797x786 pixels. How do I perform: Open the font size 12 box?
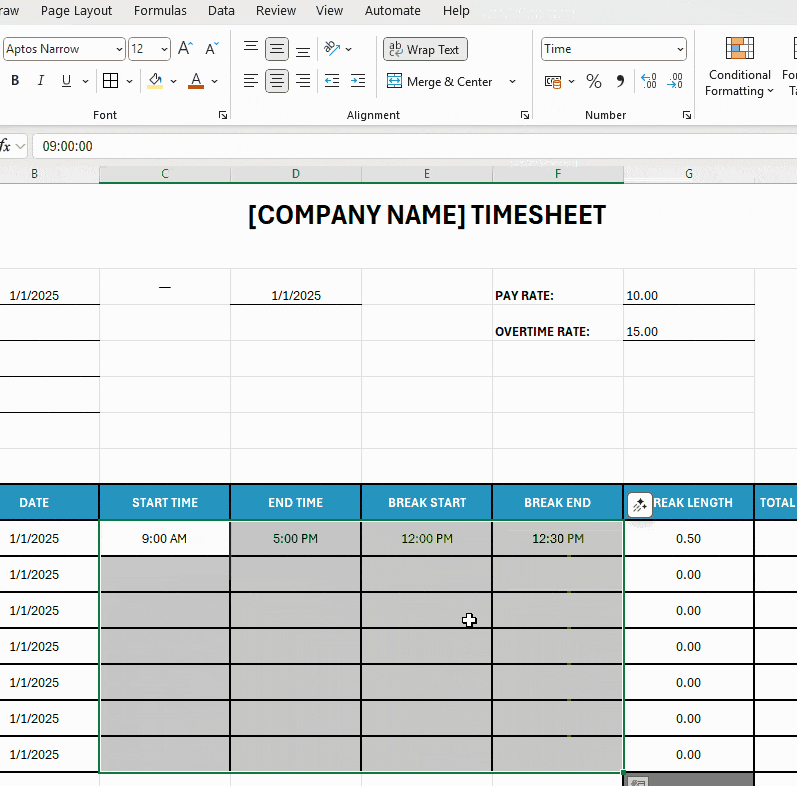tap(149, 49)
